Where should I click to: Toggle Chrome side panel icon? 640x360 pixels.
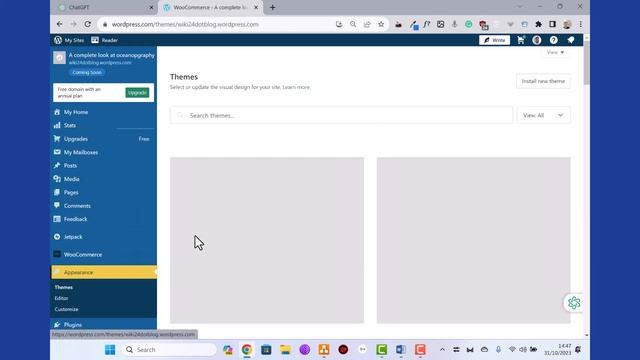(x=552, y=24)
